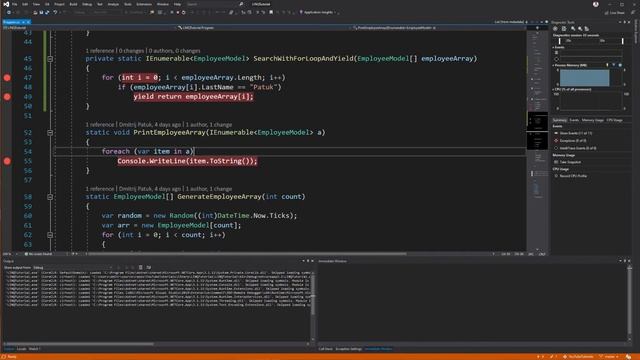Open the Debug menu
This screenshot has height=360, width=640.
point(87,4)
